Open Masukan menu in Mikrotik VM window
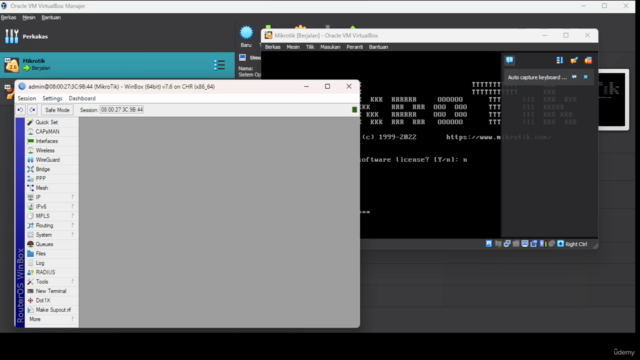Viewport: 640px width, 360px height. click(330, 47)
